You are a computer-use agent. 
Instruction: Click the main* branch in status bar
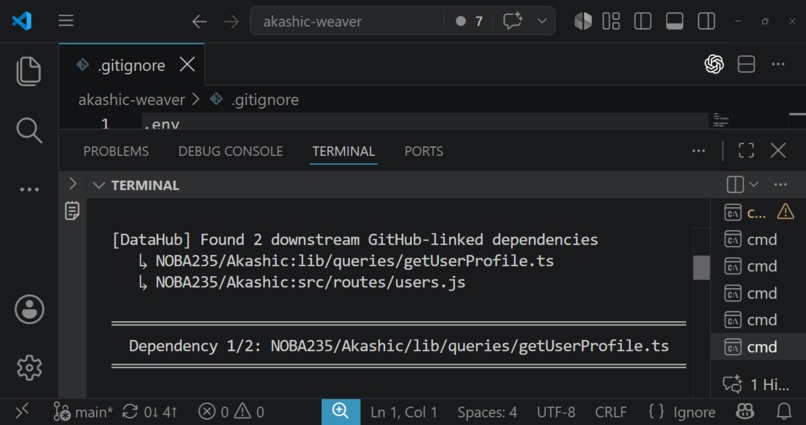click(x=83, y=412)
